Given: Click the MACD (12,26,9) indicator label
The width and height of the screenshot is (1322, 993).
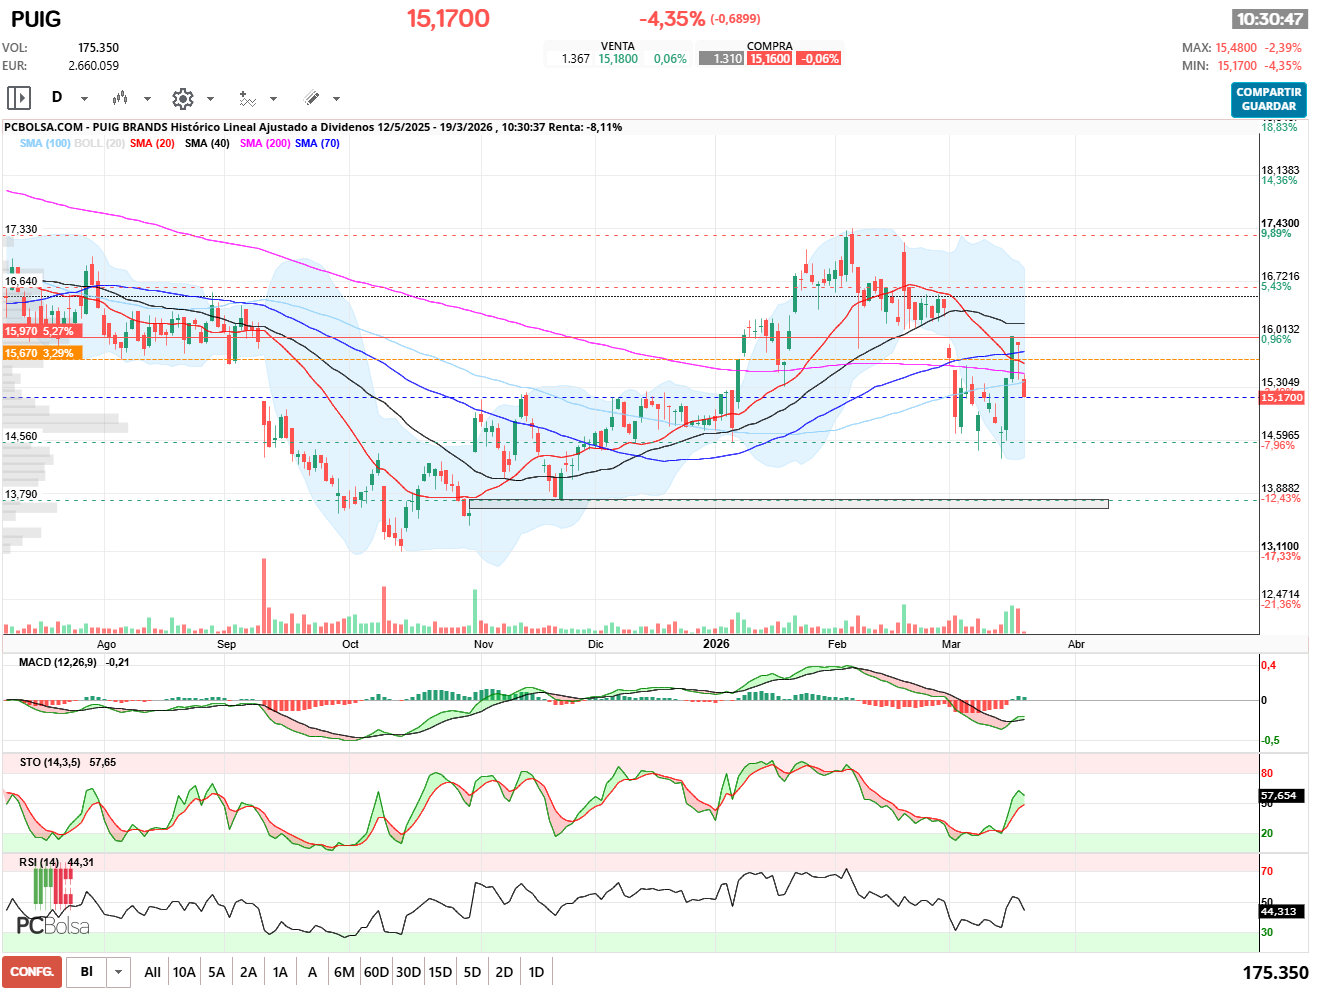Looking at the screenshot, I should [x=58, y=662].
